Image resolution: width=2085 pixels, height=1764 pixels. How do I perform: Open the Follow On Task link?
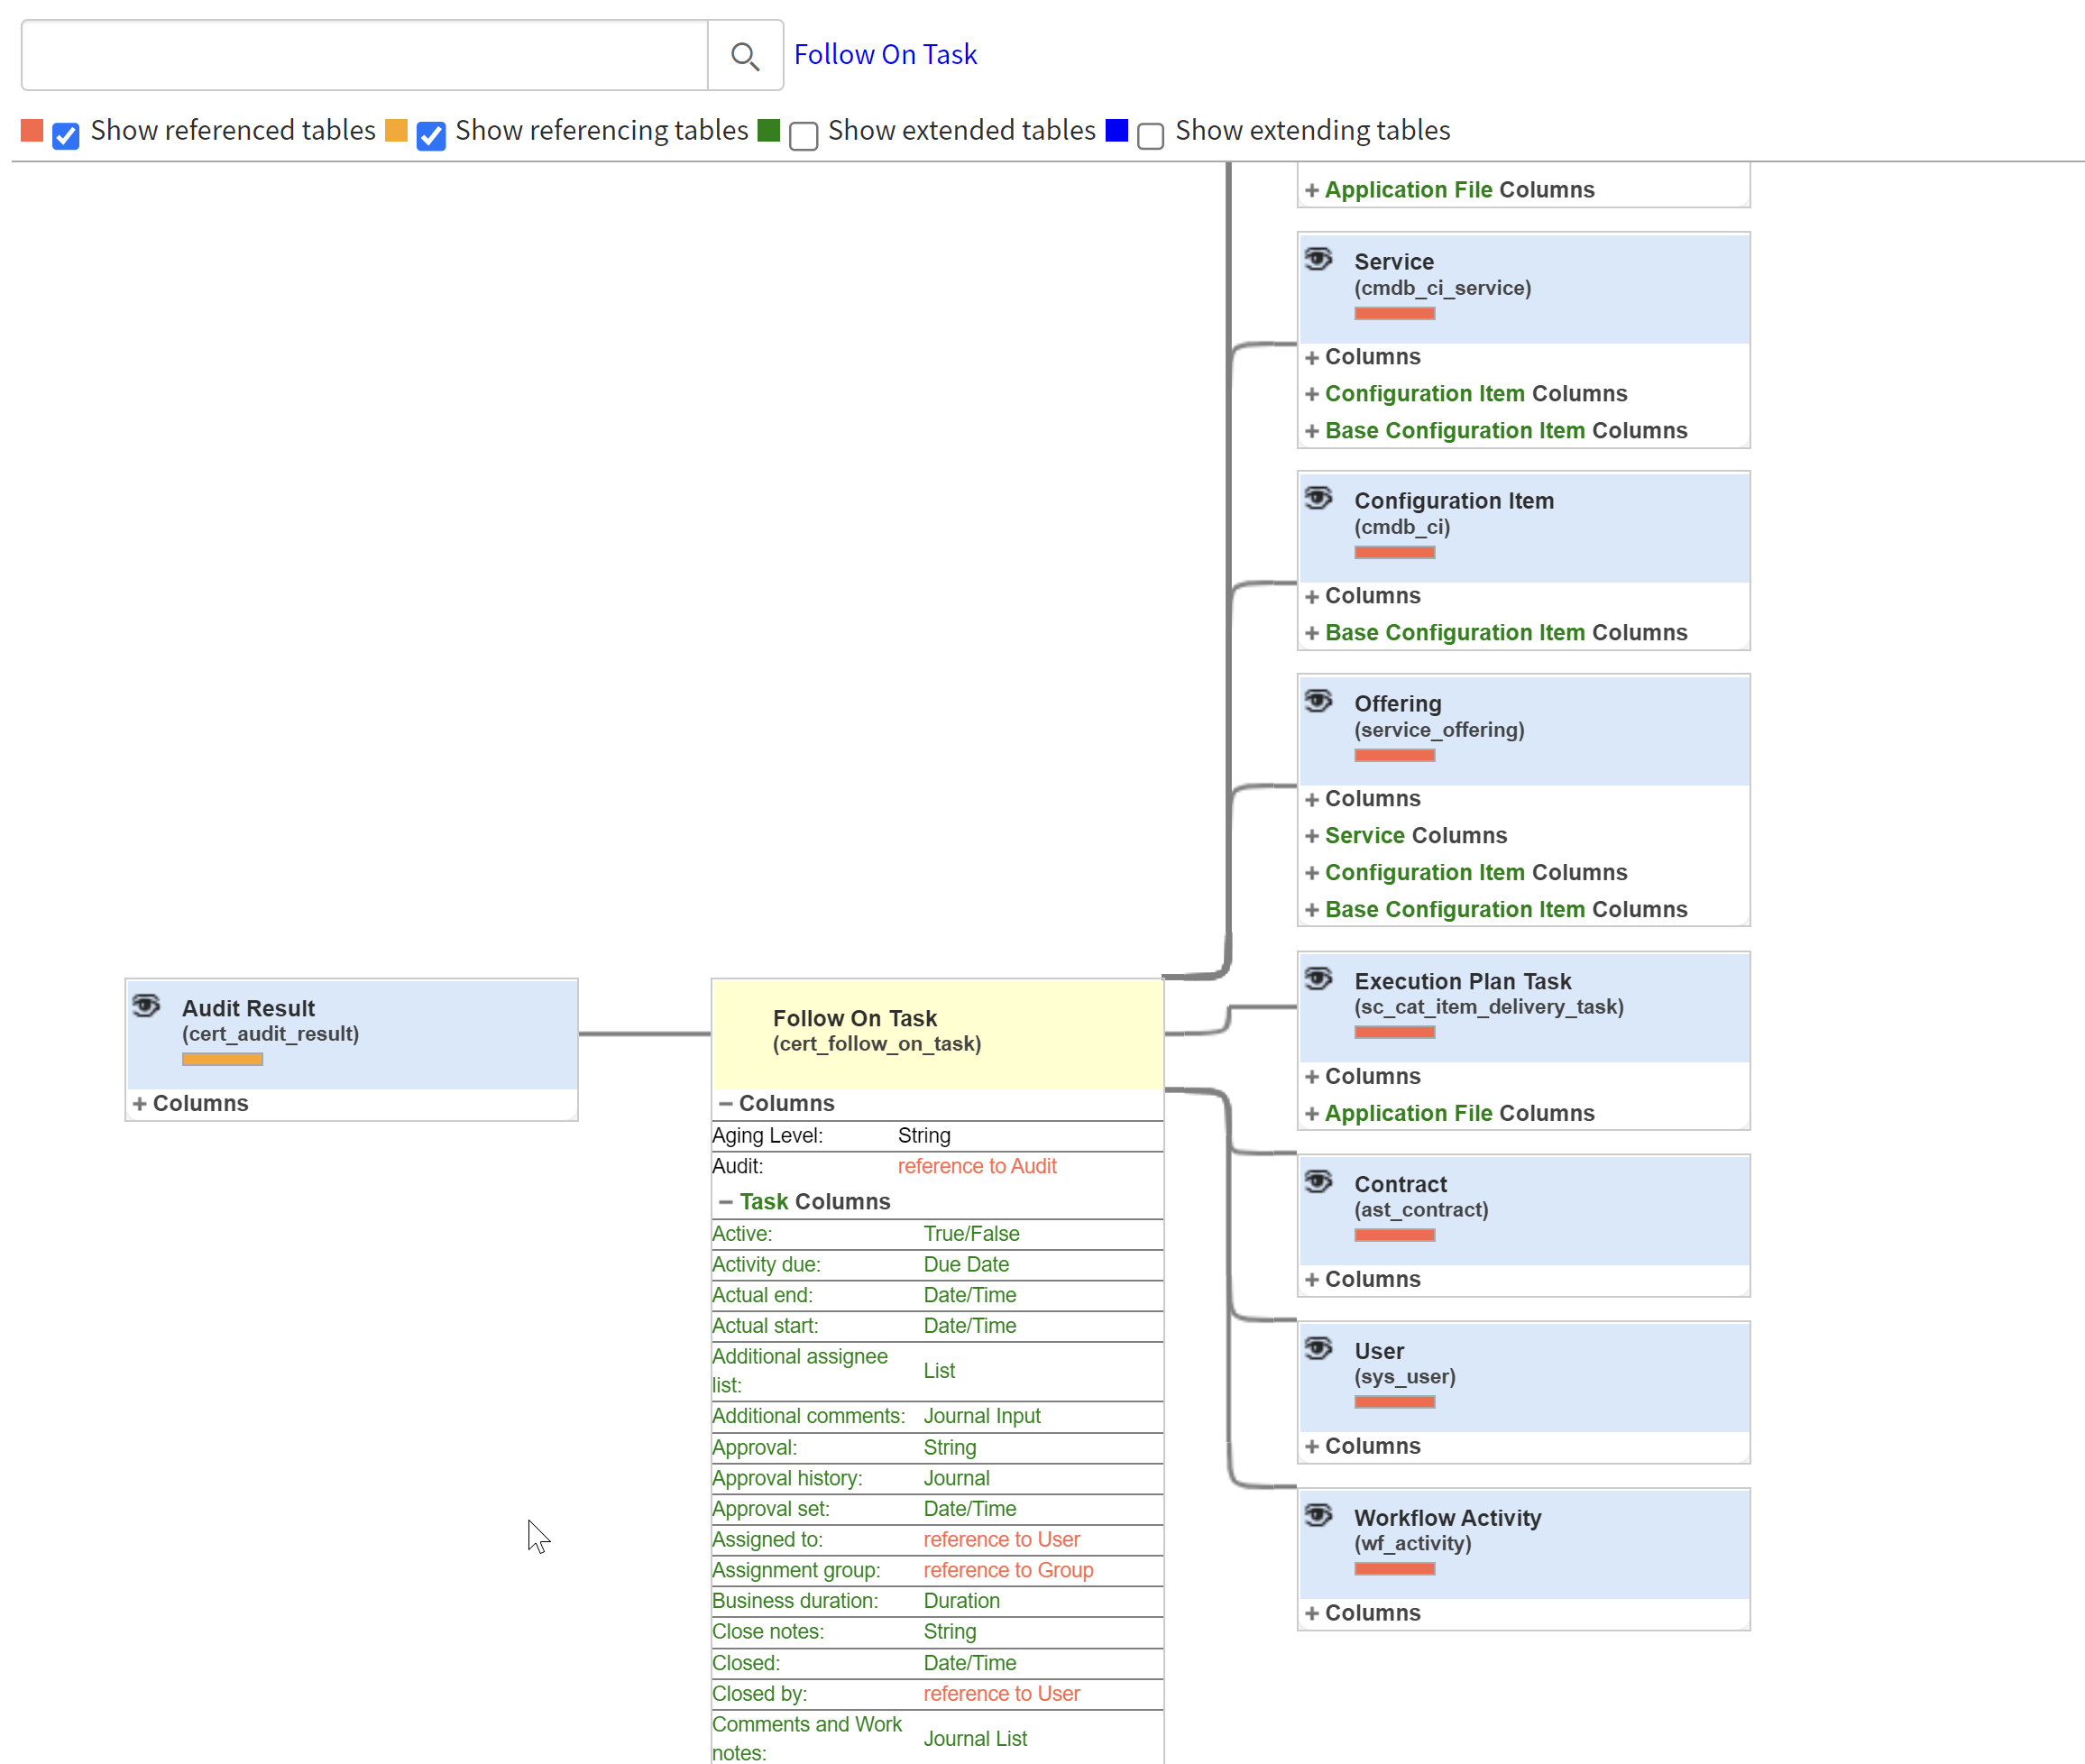[x=884, y=54]
